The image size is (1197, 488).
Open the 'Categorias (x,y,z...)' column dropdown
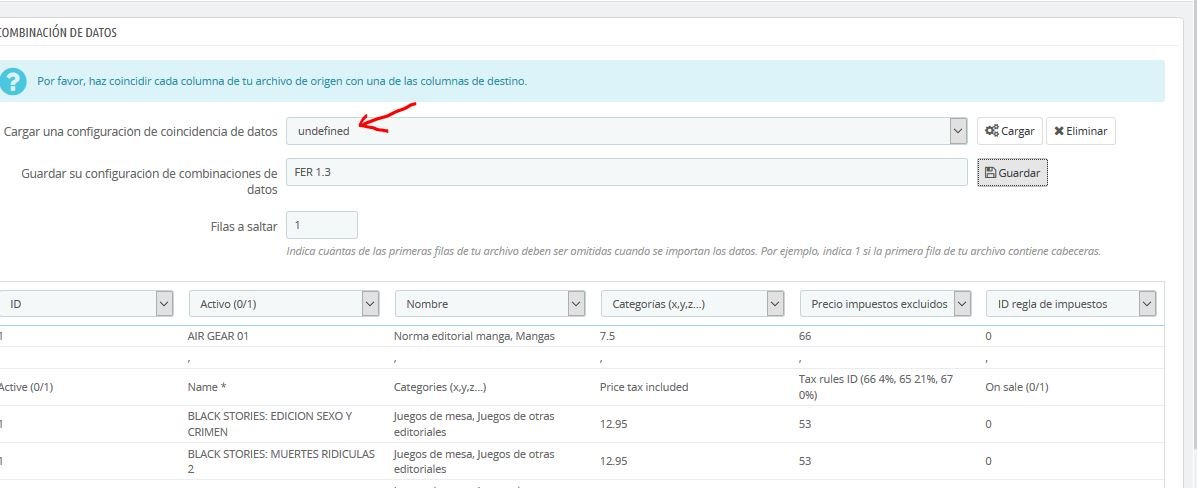tap(692, 304)
